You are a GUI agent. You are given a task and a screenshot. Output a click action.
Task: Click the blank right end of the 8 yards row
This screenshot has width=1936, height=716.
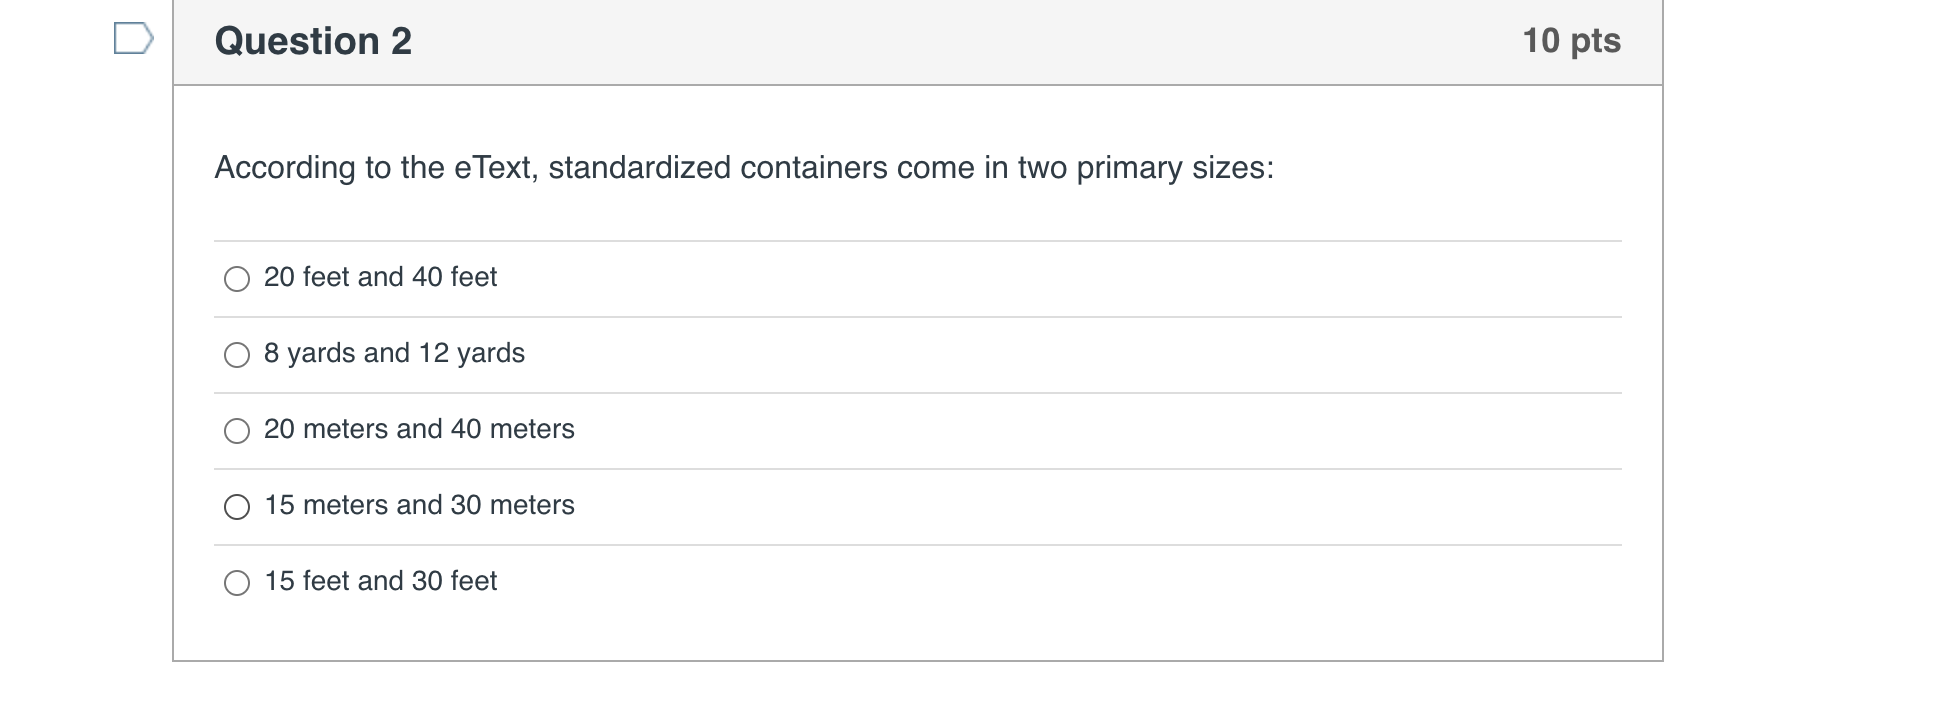pos(1400,355)
